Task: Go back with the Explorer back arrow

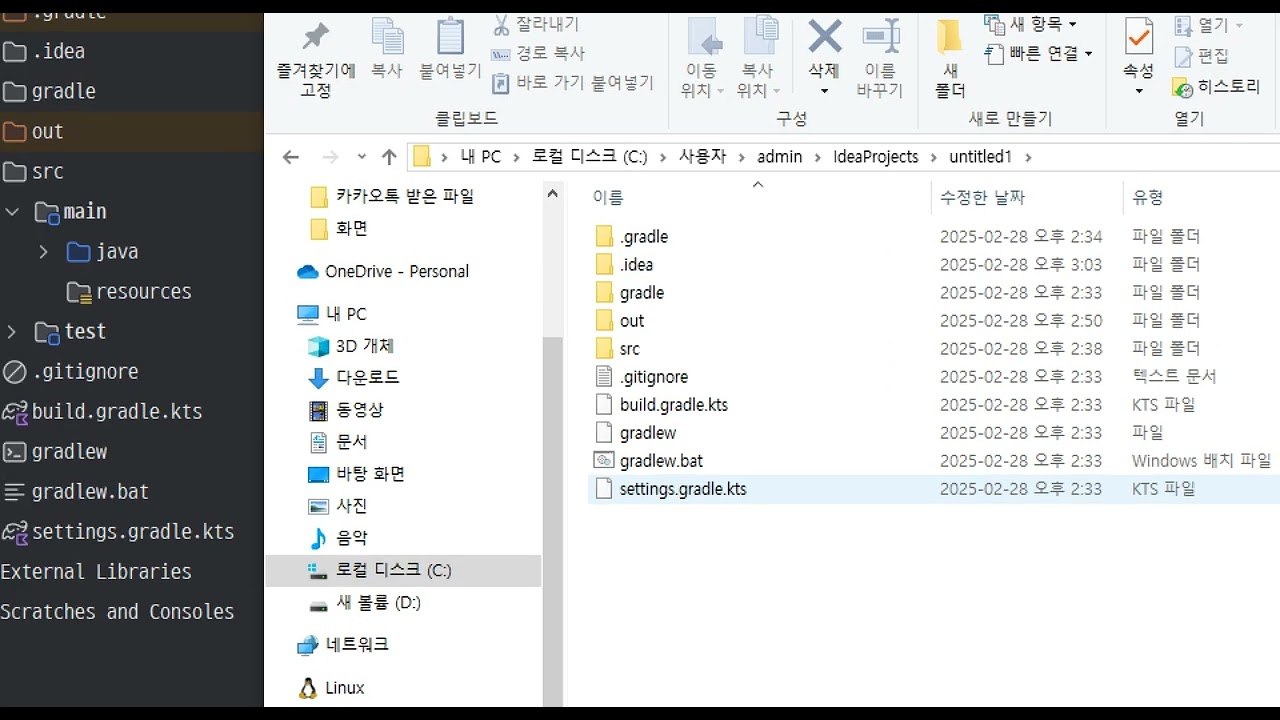Action: click(291, 157)
